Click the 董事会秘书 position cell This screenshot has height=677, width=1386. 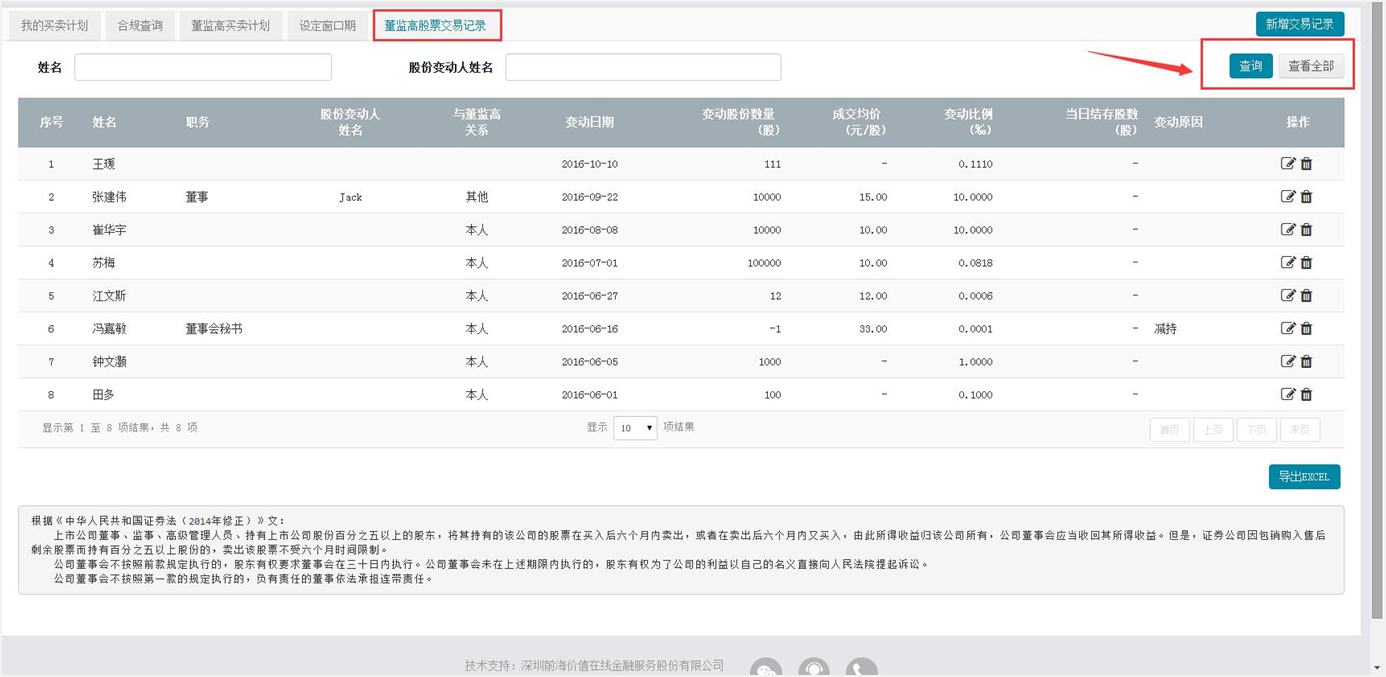click(x=214, y=329)
